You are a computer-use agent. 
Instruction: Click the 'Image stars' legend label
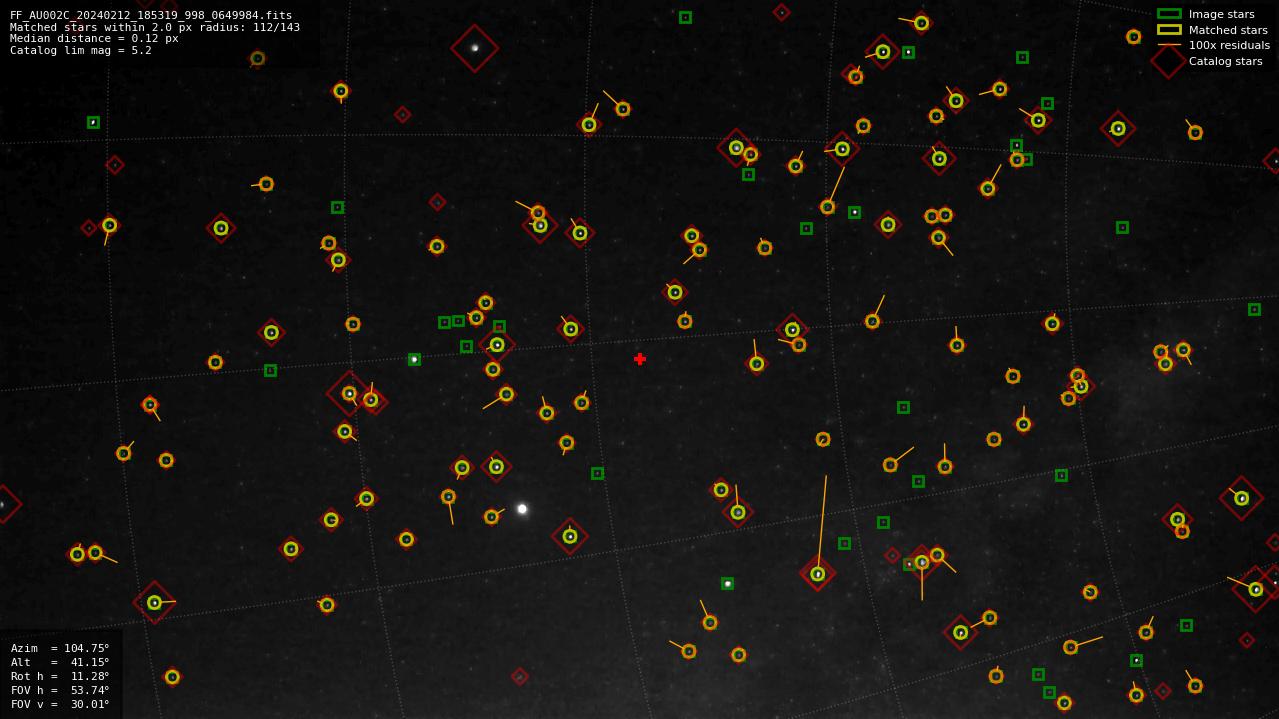[x=1222, y=14]
